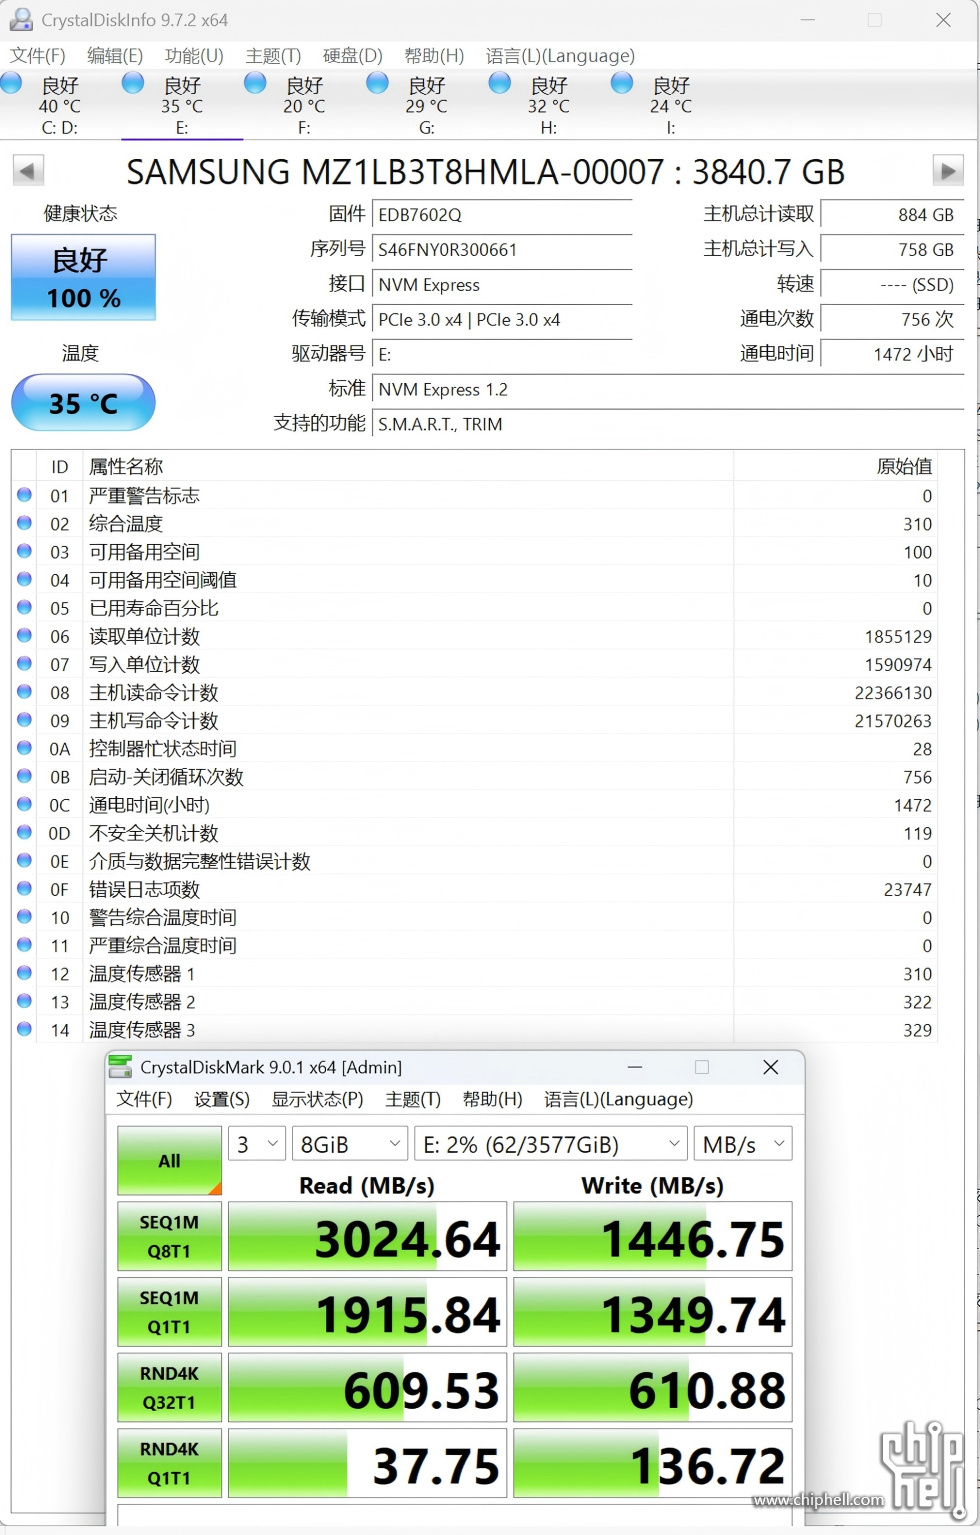Click the previous disk left arrow
Image resolution: width=980 pixels, height=1535 pixels.
coord(28,171)
